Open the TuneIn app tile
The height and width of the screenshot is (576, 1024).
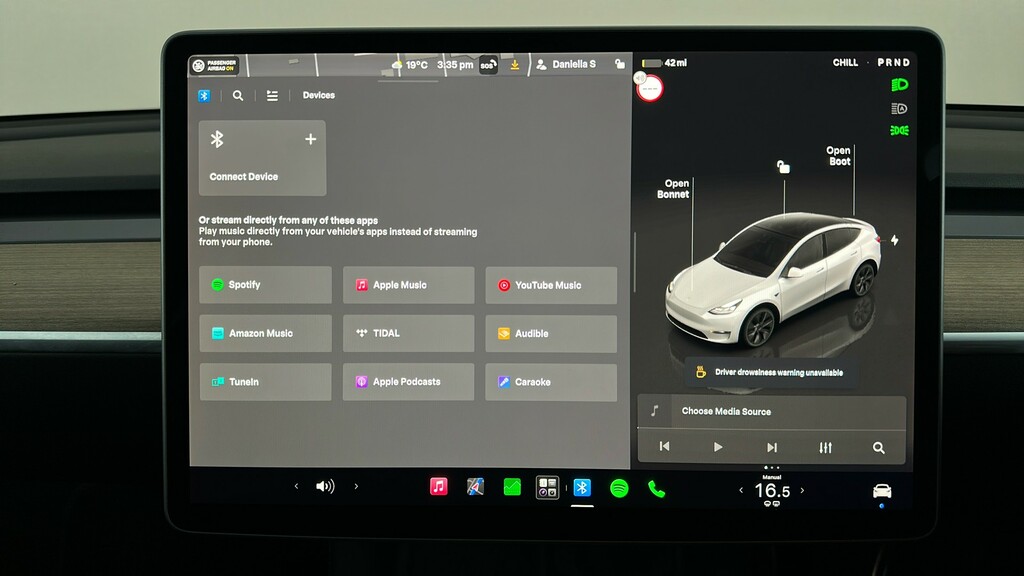(265, 382)
